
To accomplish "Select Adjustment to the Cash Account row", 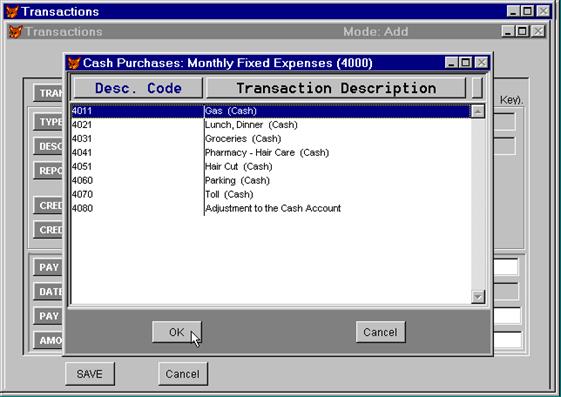I will pyautogui.click(x=270, y=209).
